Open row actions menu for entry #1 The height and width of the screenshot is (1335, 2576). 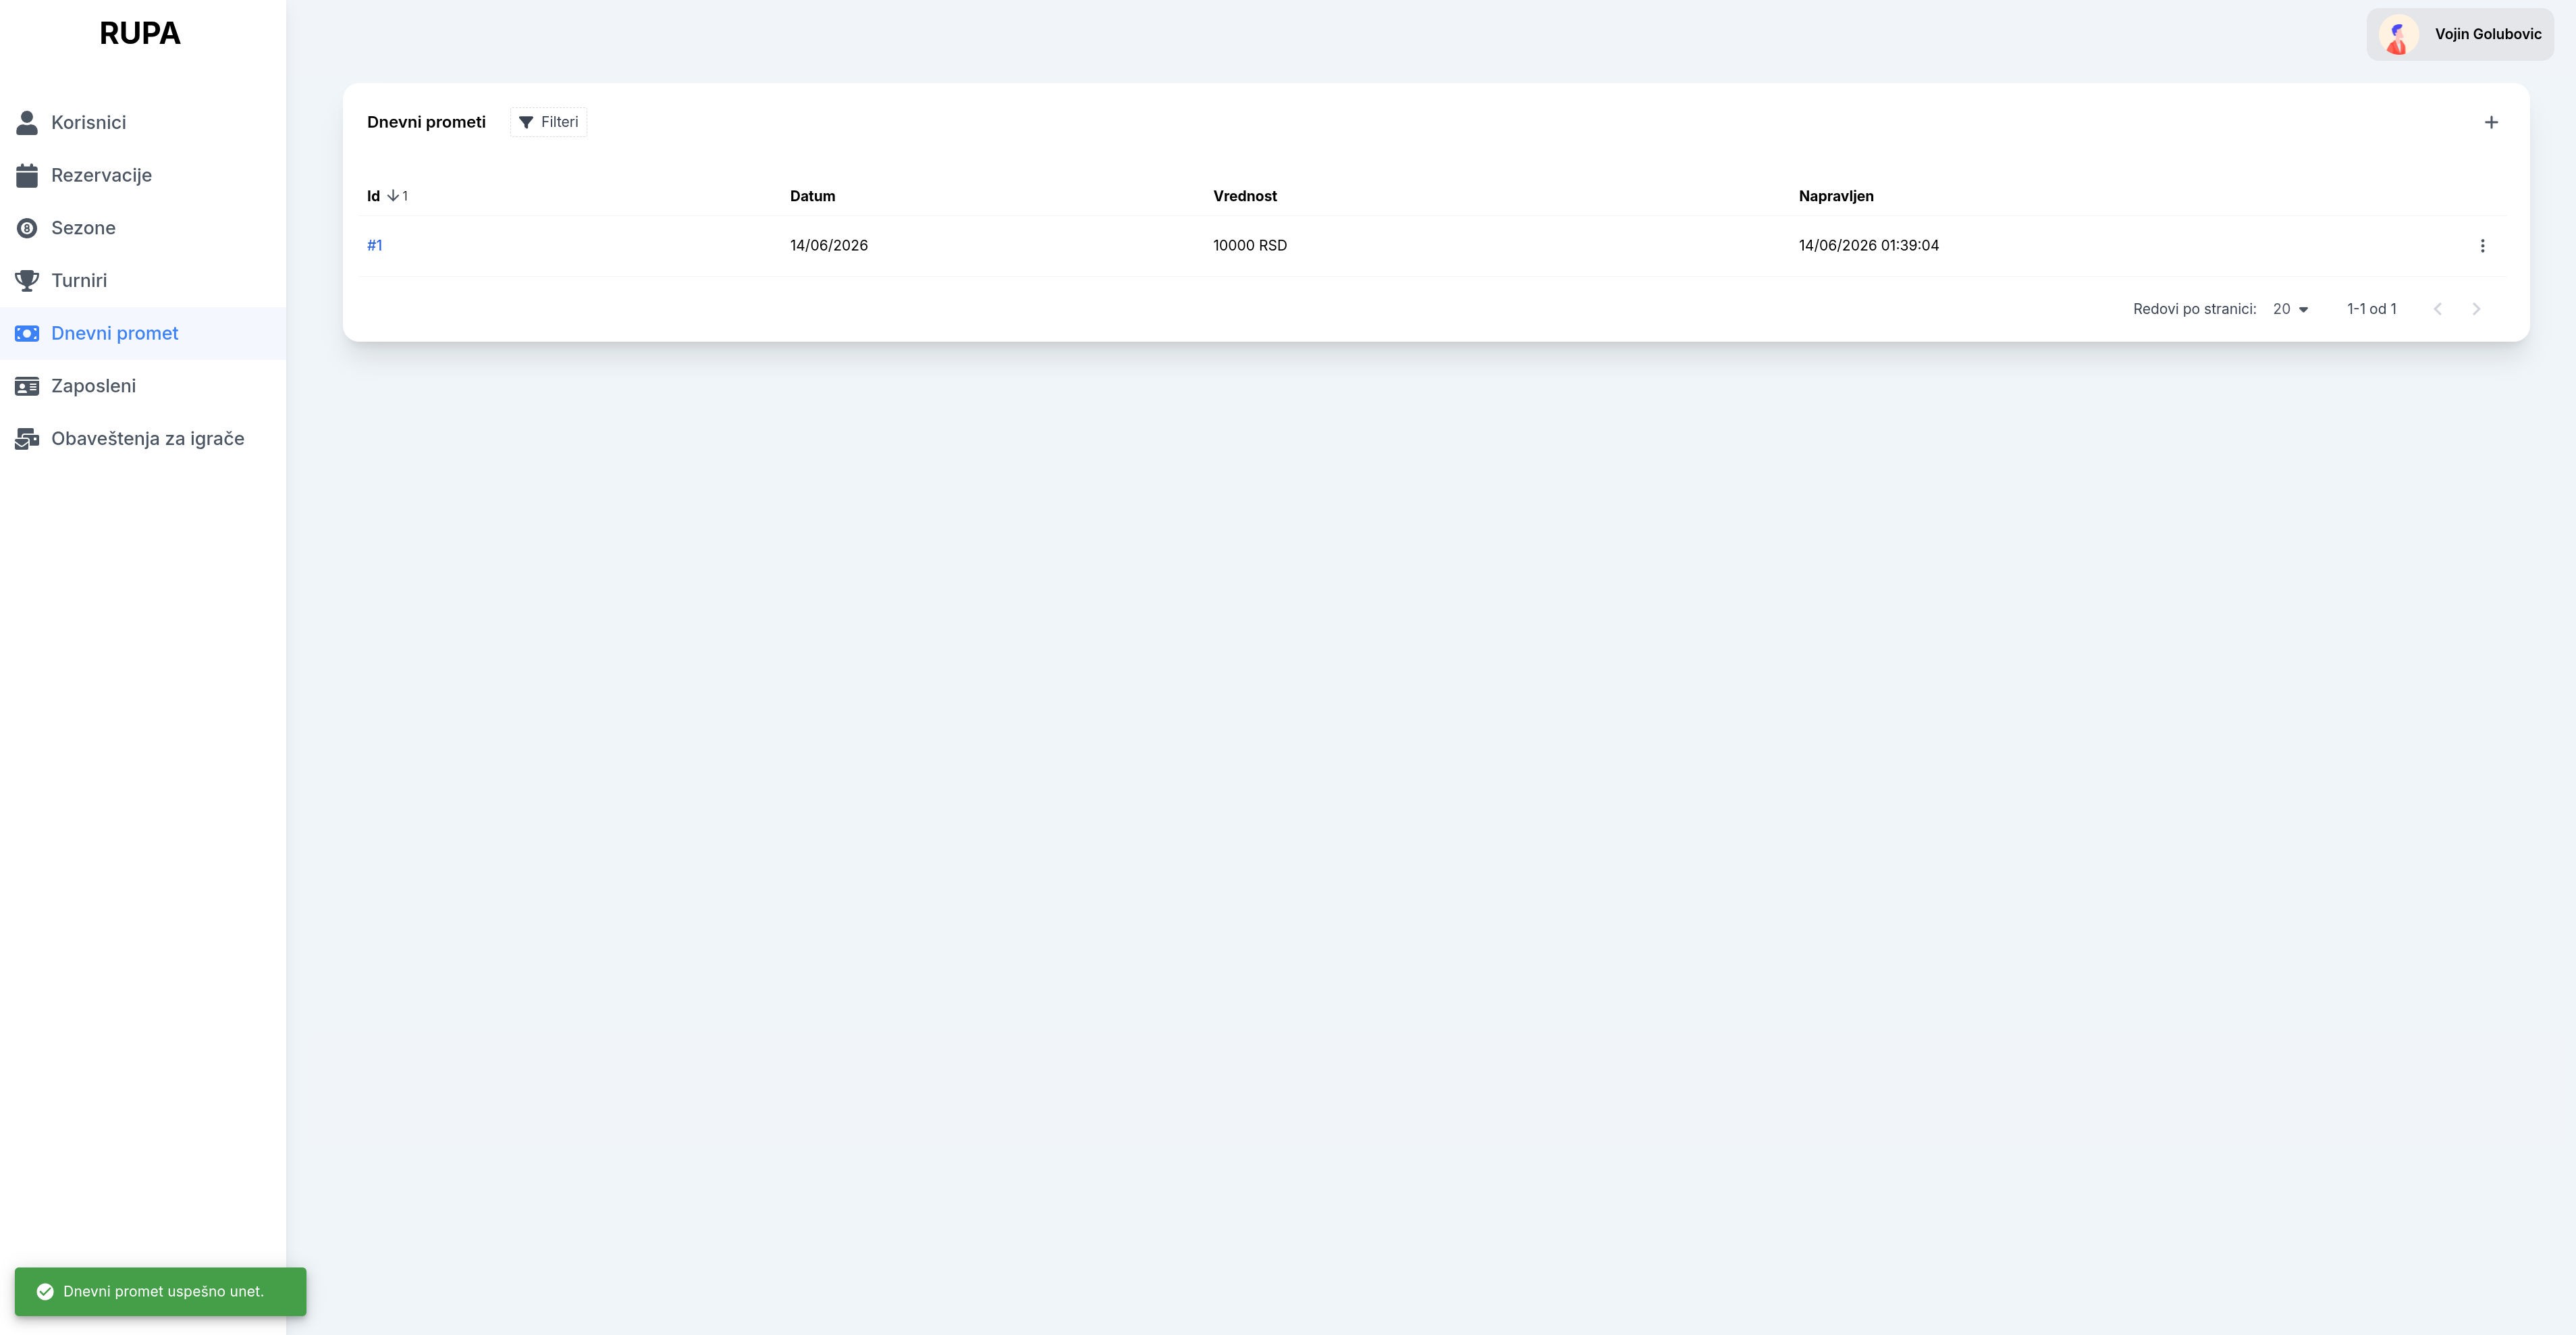point(2482,246)
